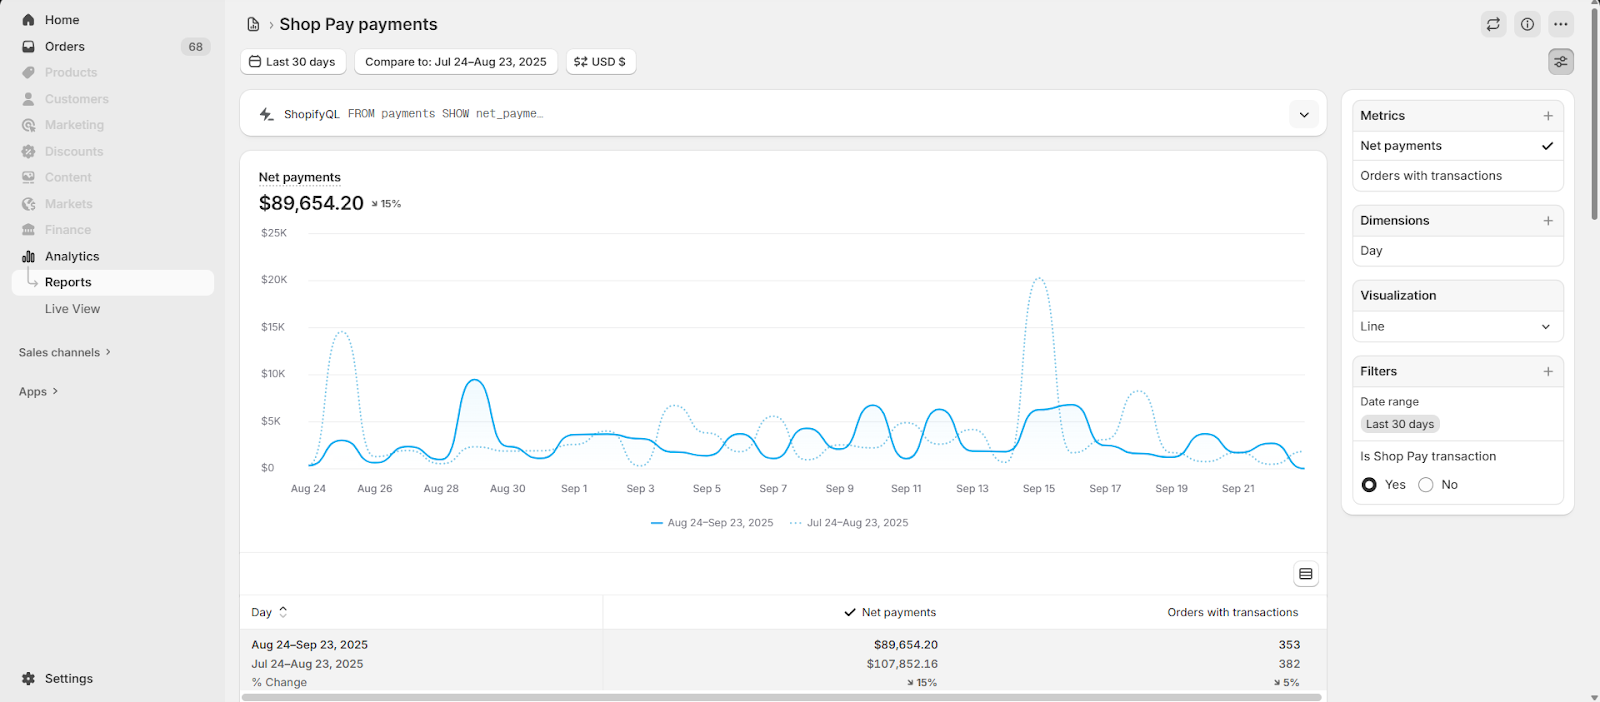Click the $89,654.20 table cell
The width and height of the screenshot is (1600, 702).
[906, 645]
